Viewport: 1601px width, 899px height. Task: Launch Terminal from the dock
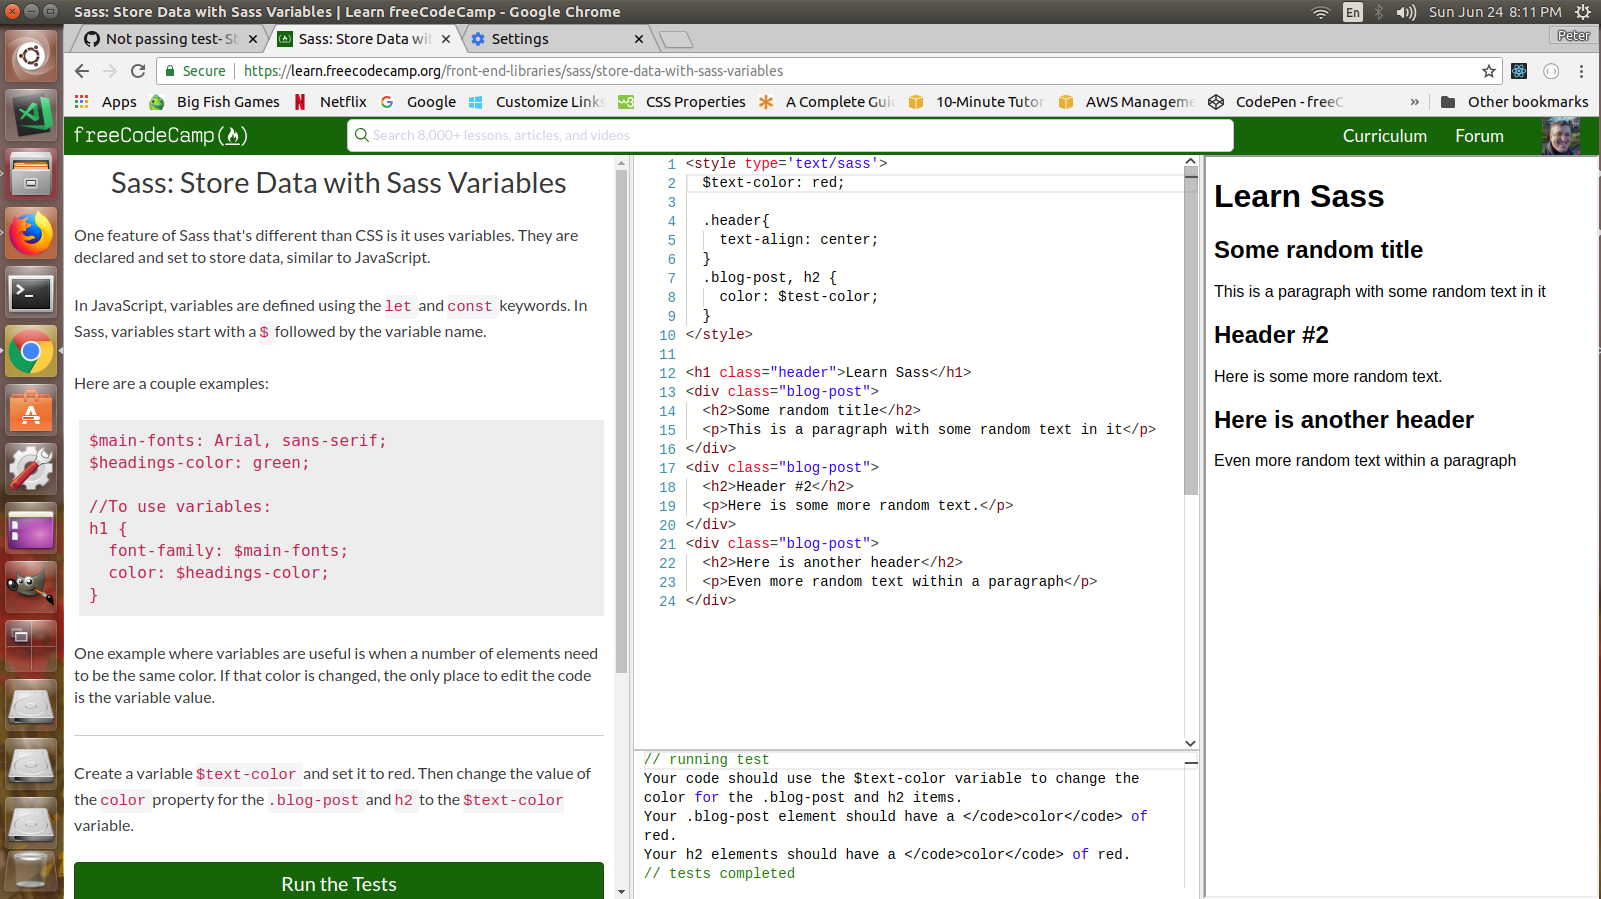(31, 293)
